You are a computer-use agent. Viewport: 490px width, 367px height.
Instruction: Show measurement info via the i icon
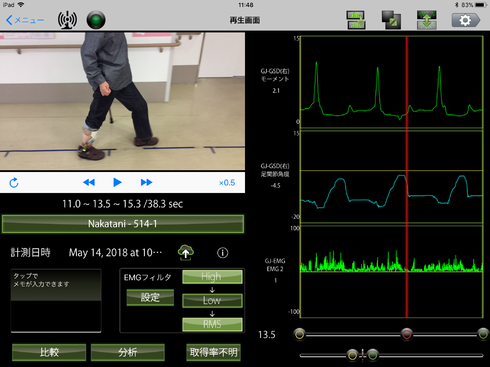pos(223,253)
